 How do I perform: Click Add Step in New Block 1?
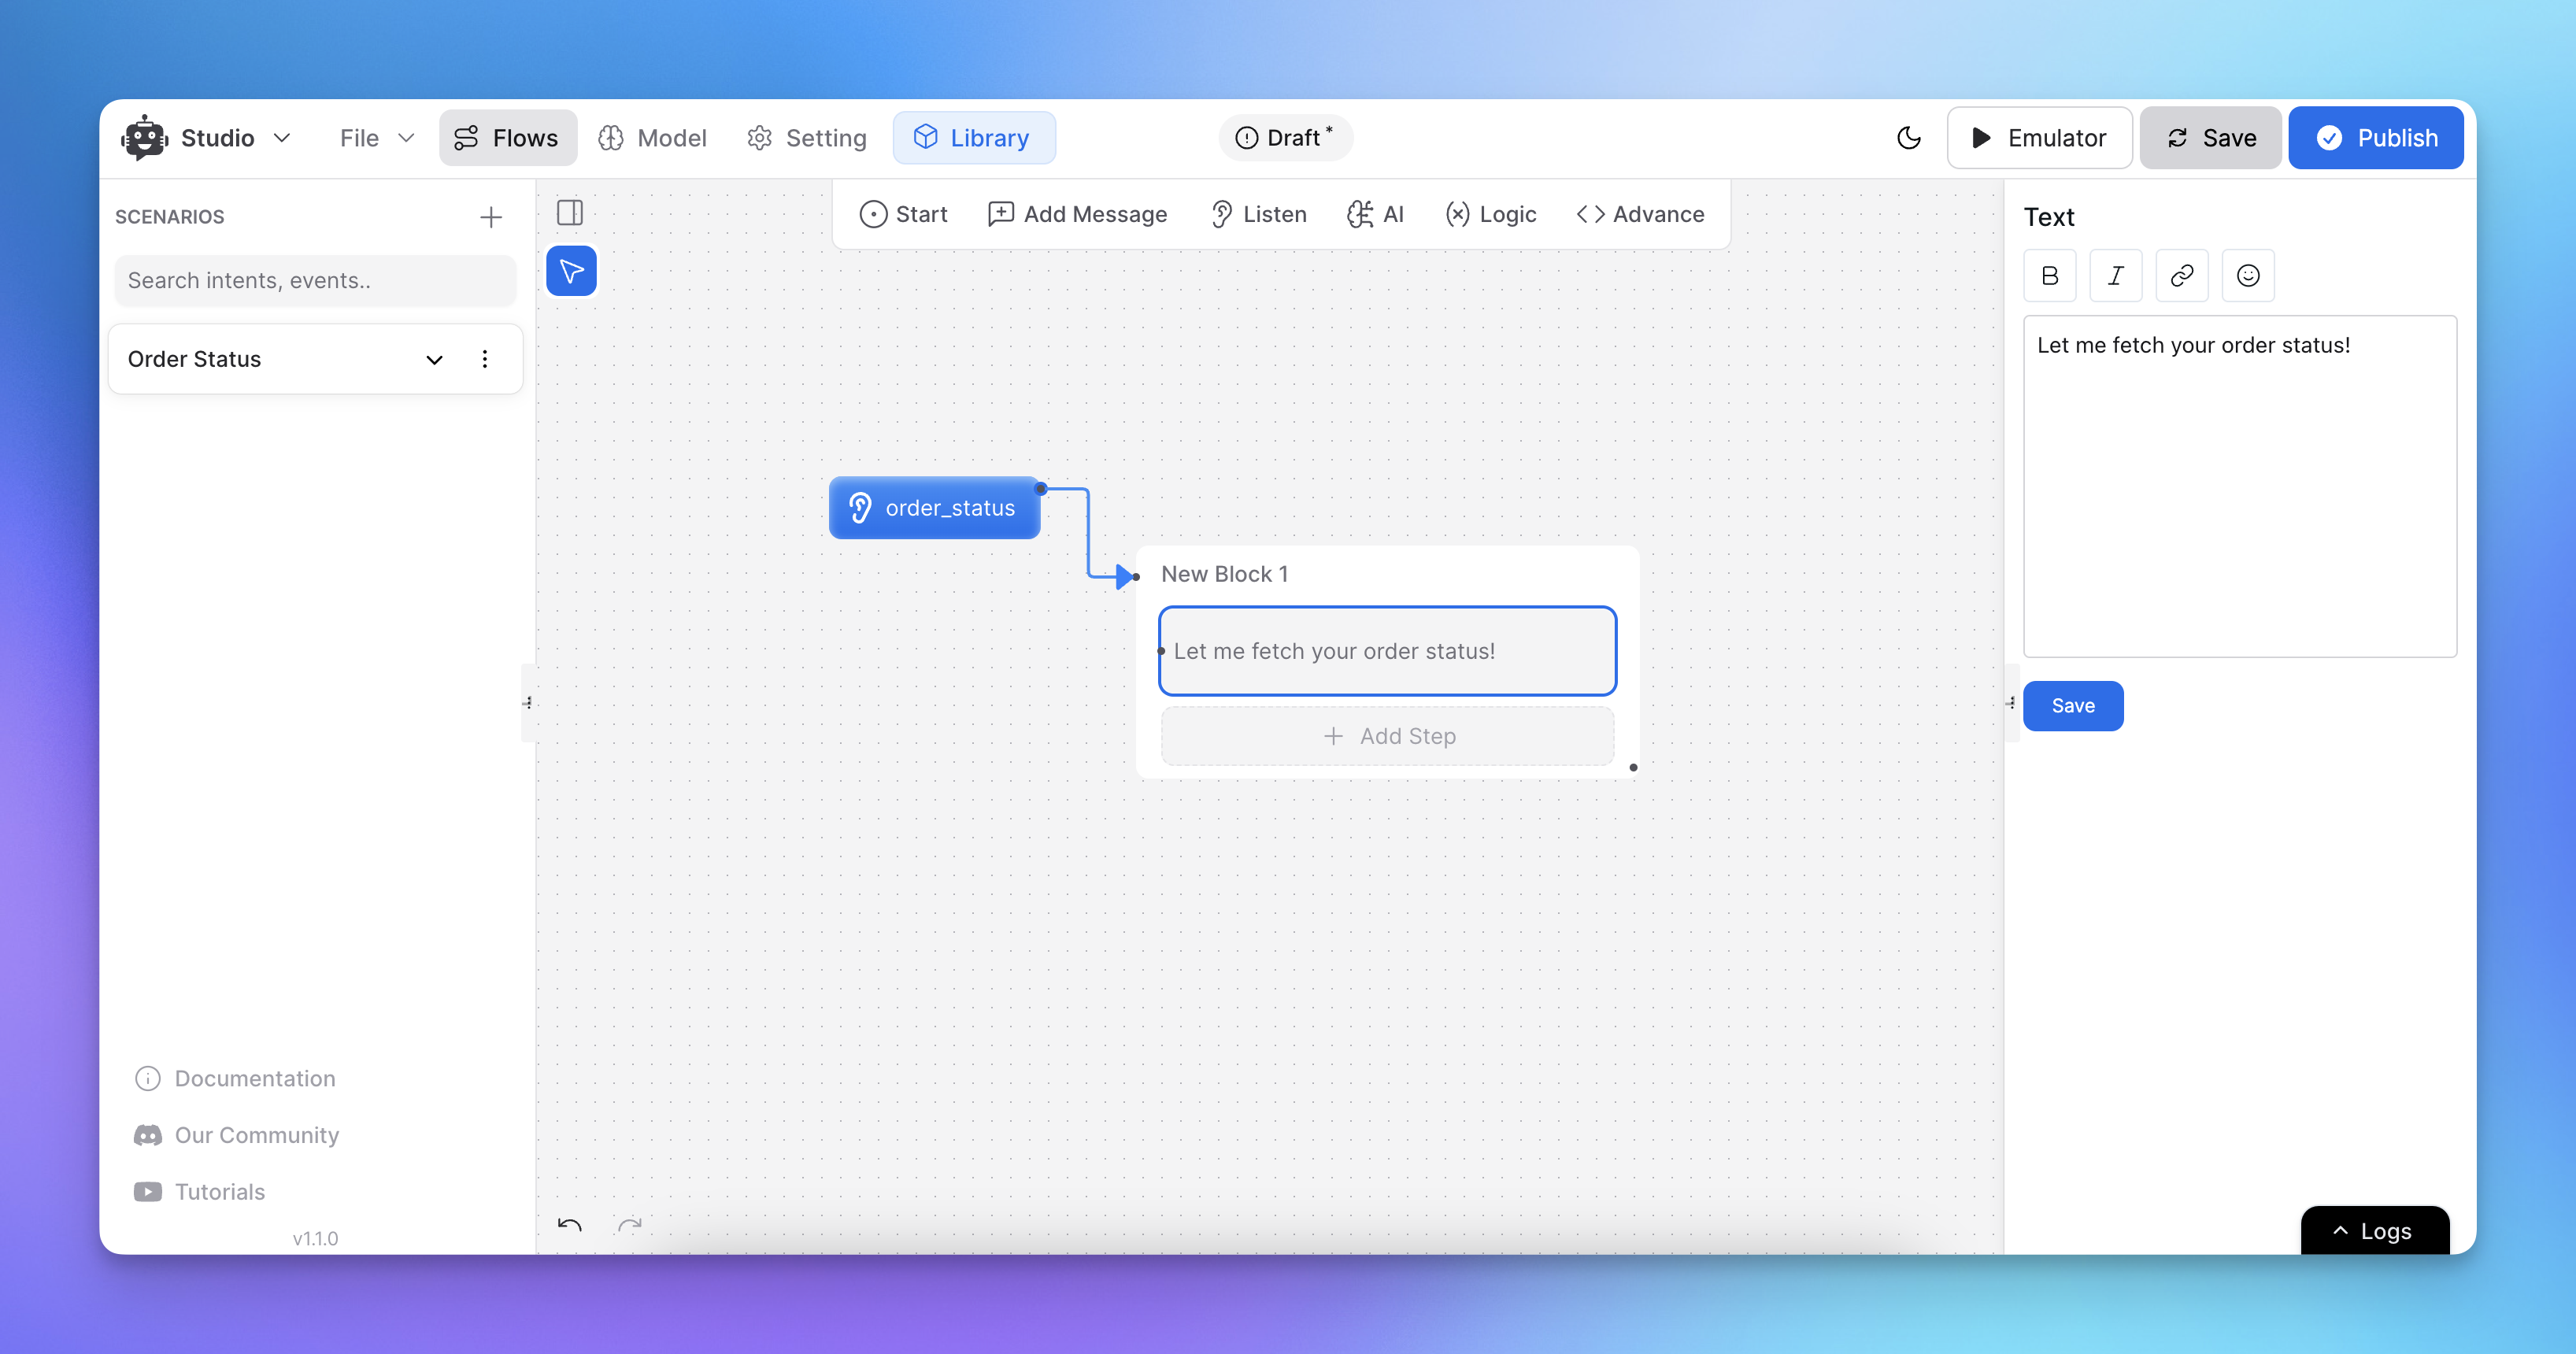click(x=1388, y=736)
